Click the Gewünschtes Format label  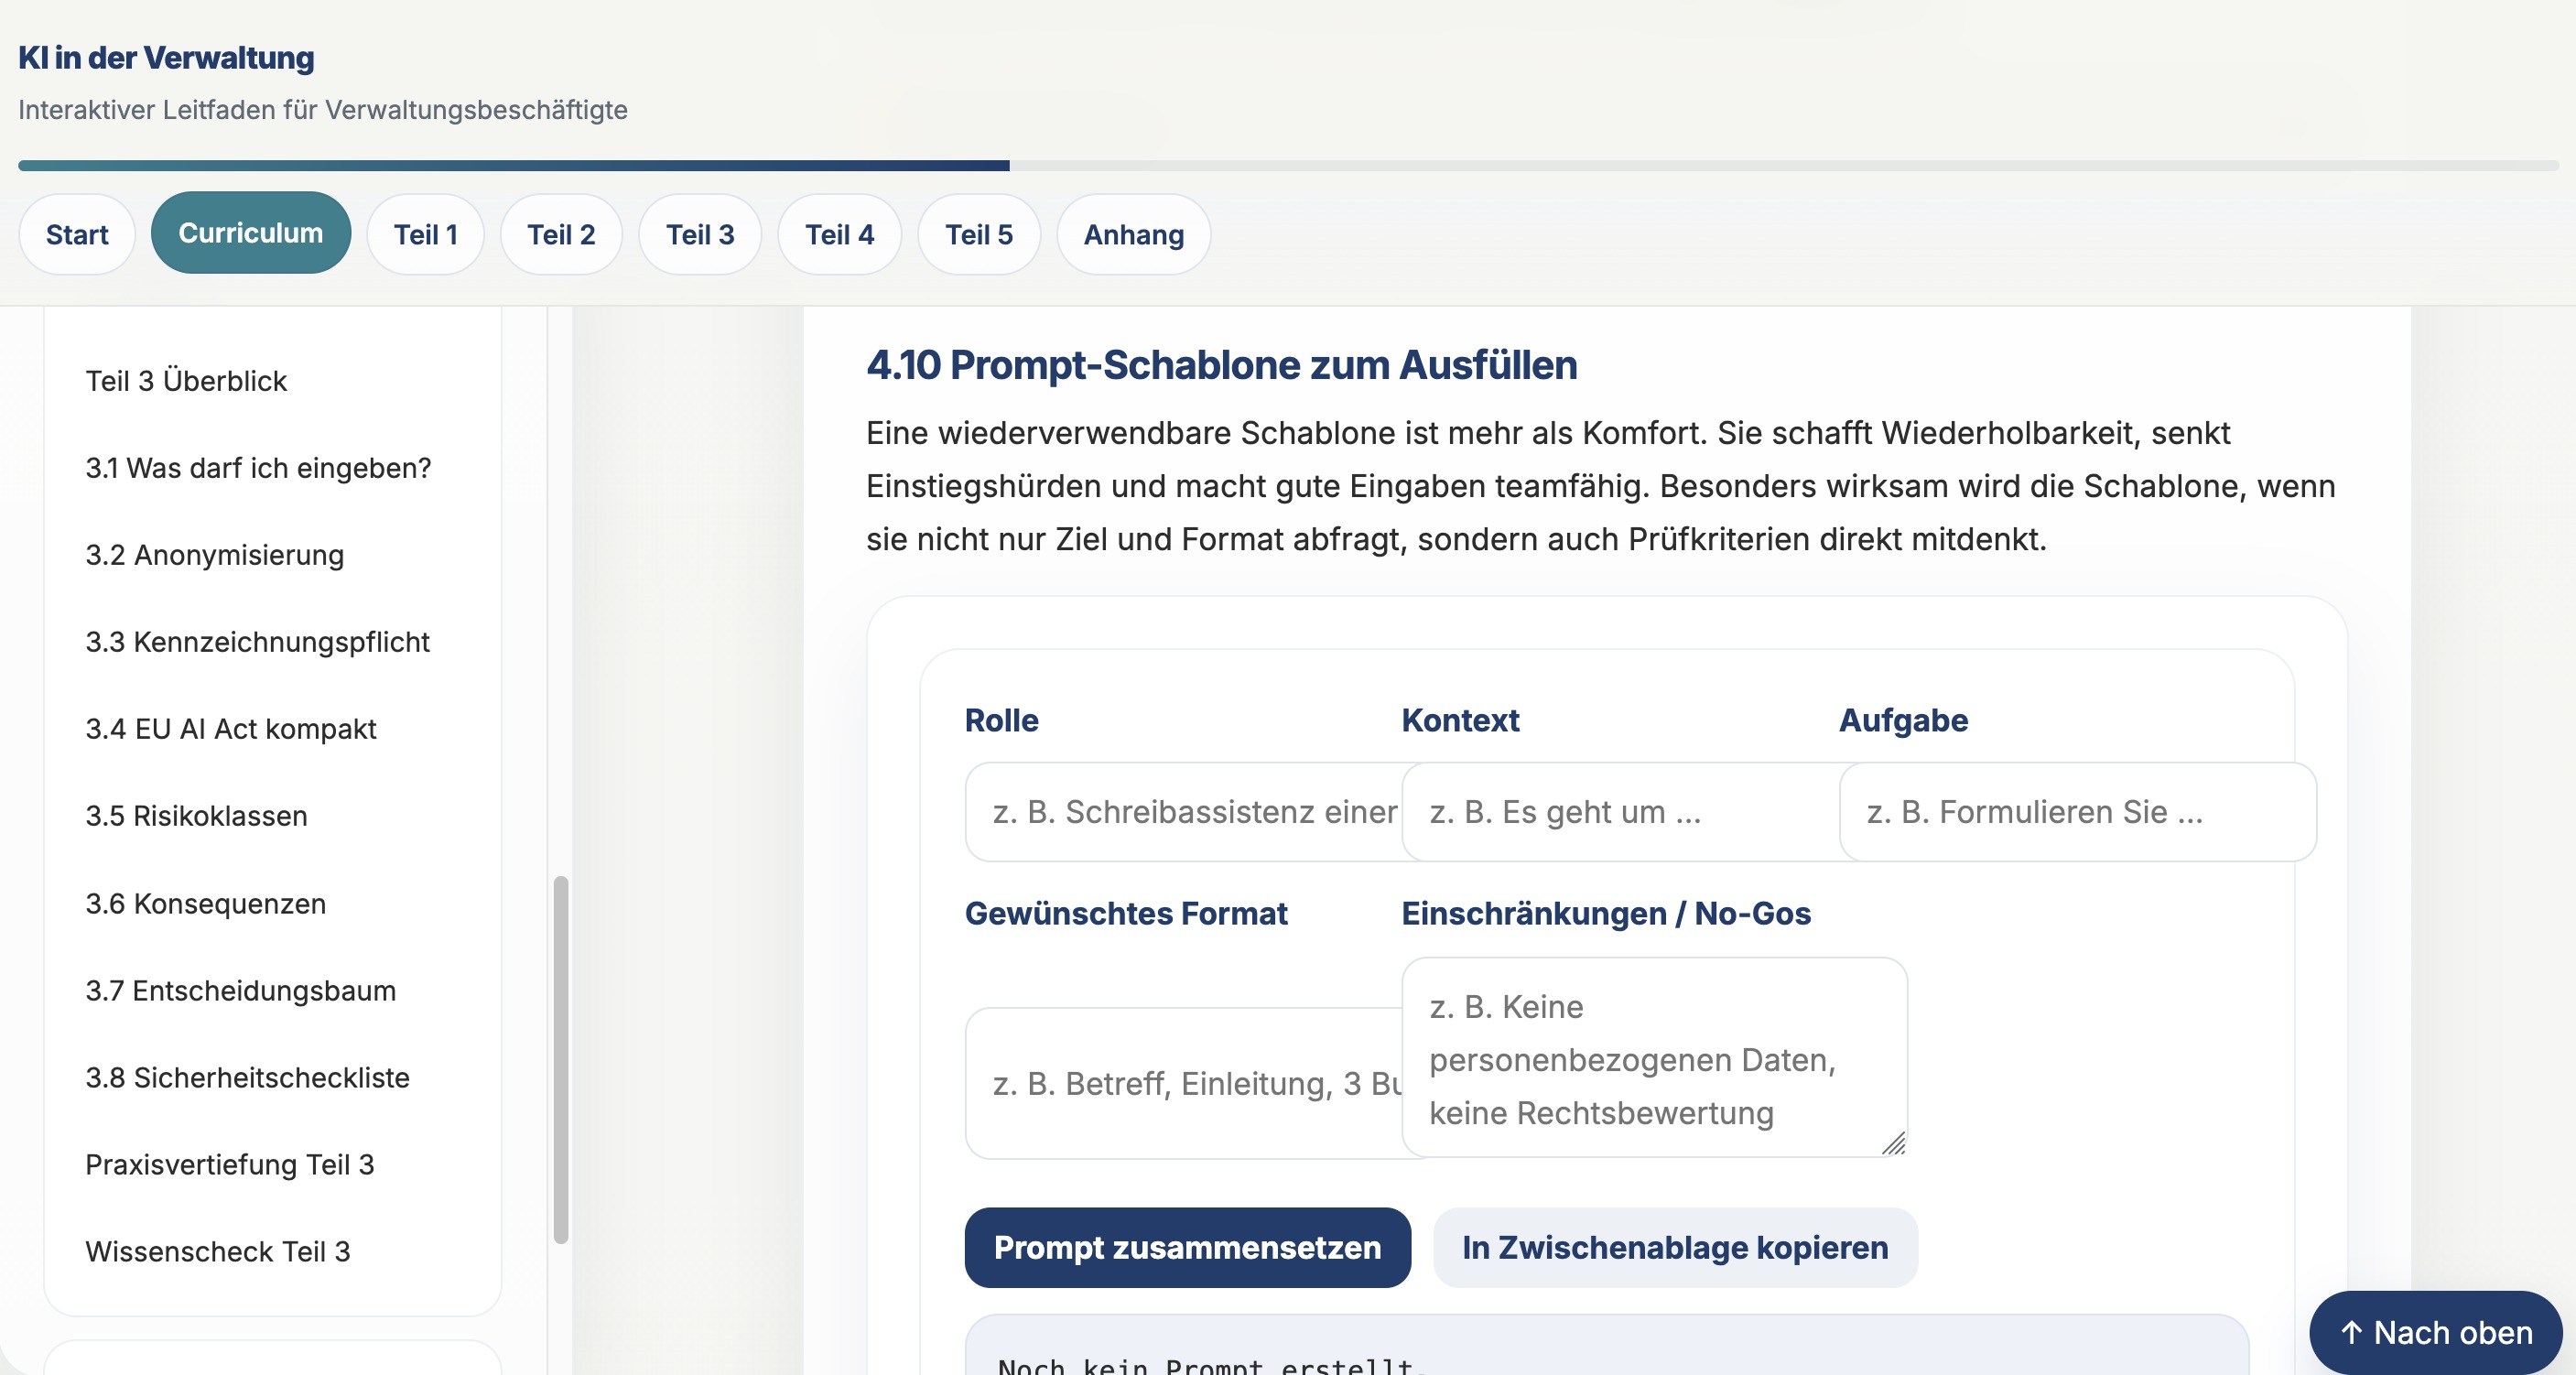[1126, 913]
